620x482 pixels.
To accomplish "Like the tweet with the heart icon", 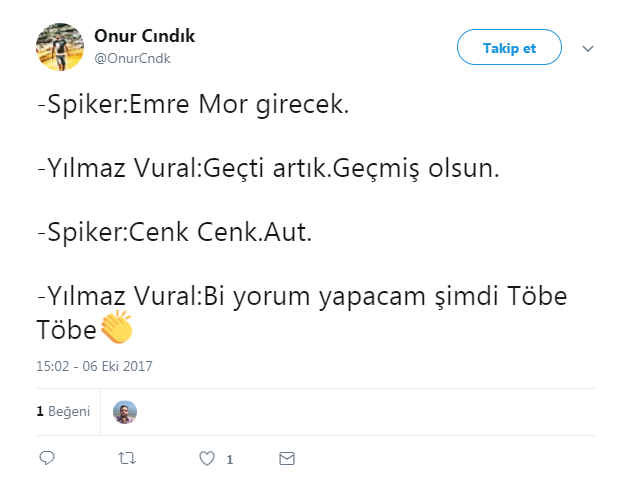I will click(x=207, y=458).
